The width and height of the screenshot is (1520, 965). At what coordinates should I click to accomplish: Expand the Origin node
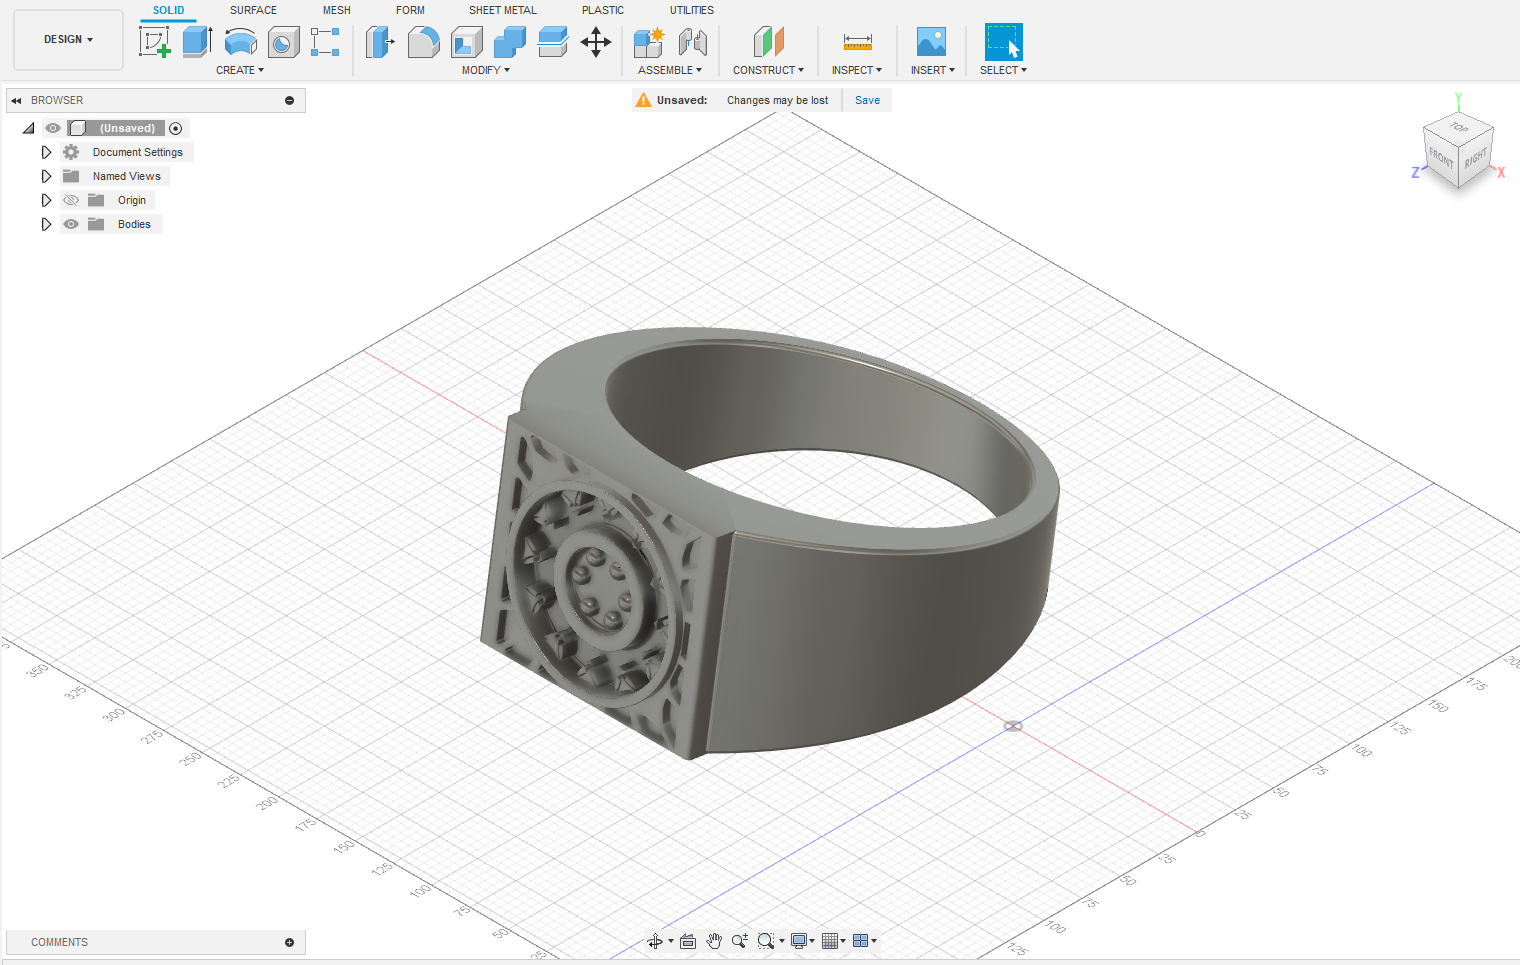click(46, 200)
